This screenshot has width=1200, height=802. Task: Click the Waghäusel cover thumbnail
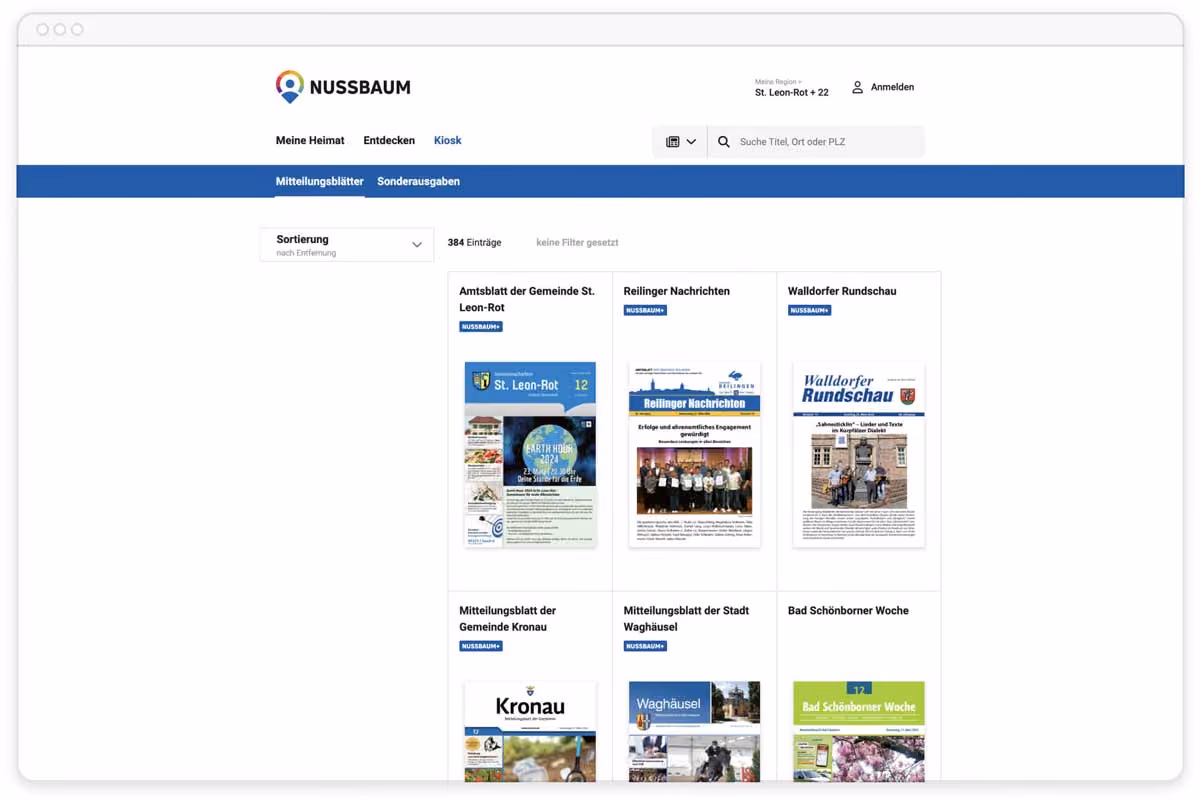(x=694, y=731)
